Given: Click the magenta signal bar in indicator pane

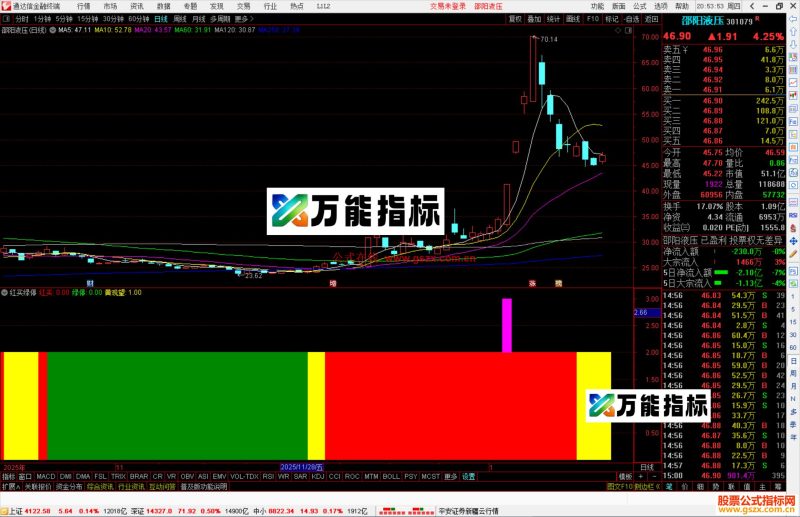Looking at the screenshot, I should click(x=507, y=325).
